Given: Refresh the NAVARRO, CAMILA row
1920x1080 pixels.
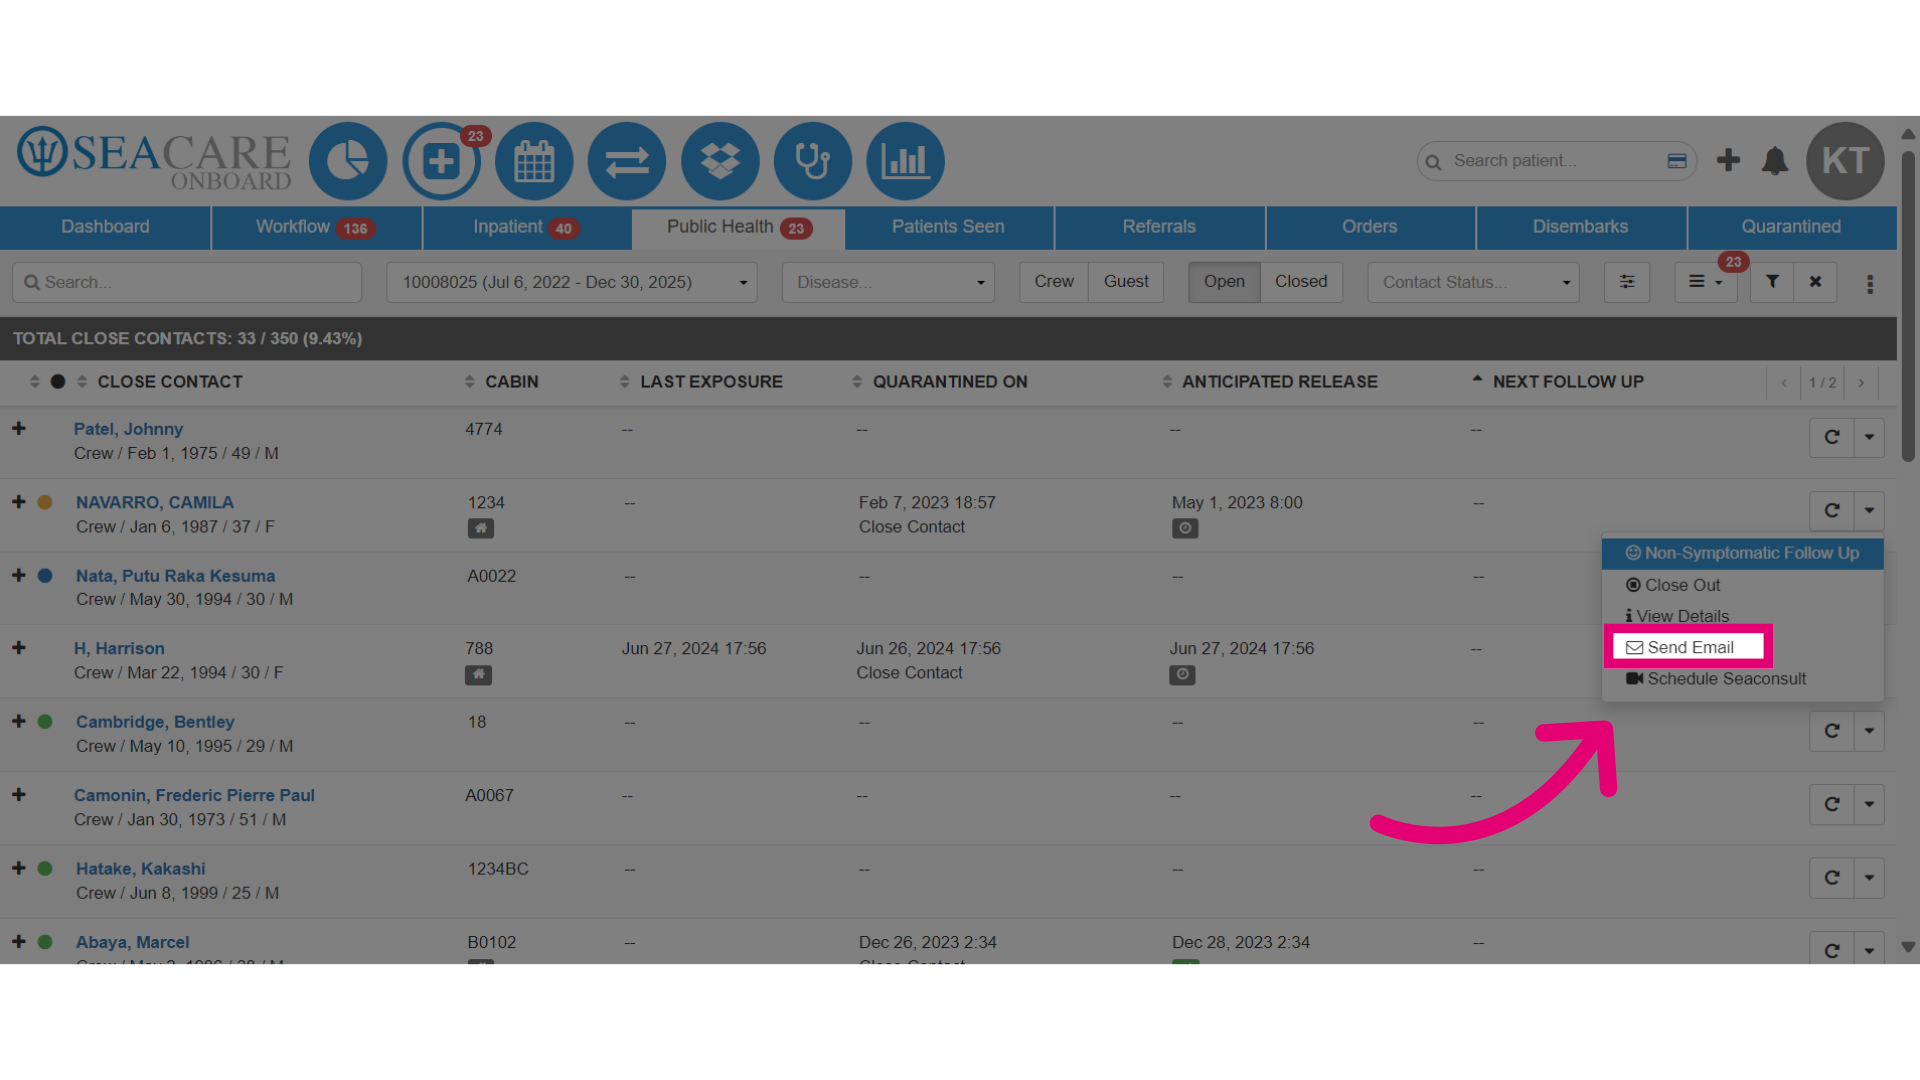Looking at the screenshot, I should pyautogui.click(x=1832, y=511).
